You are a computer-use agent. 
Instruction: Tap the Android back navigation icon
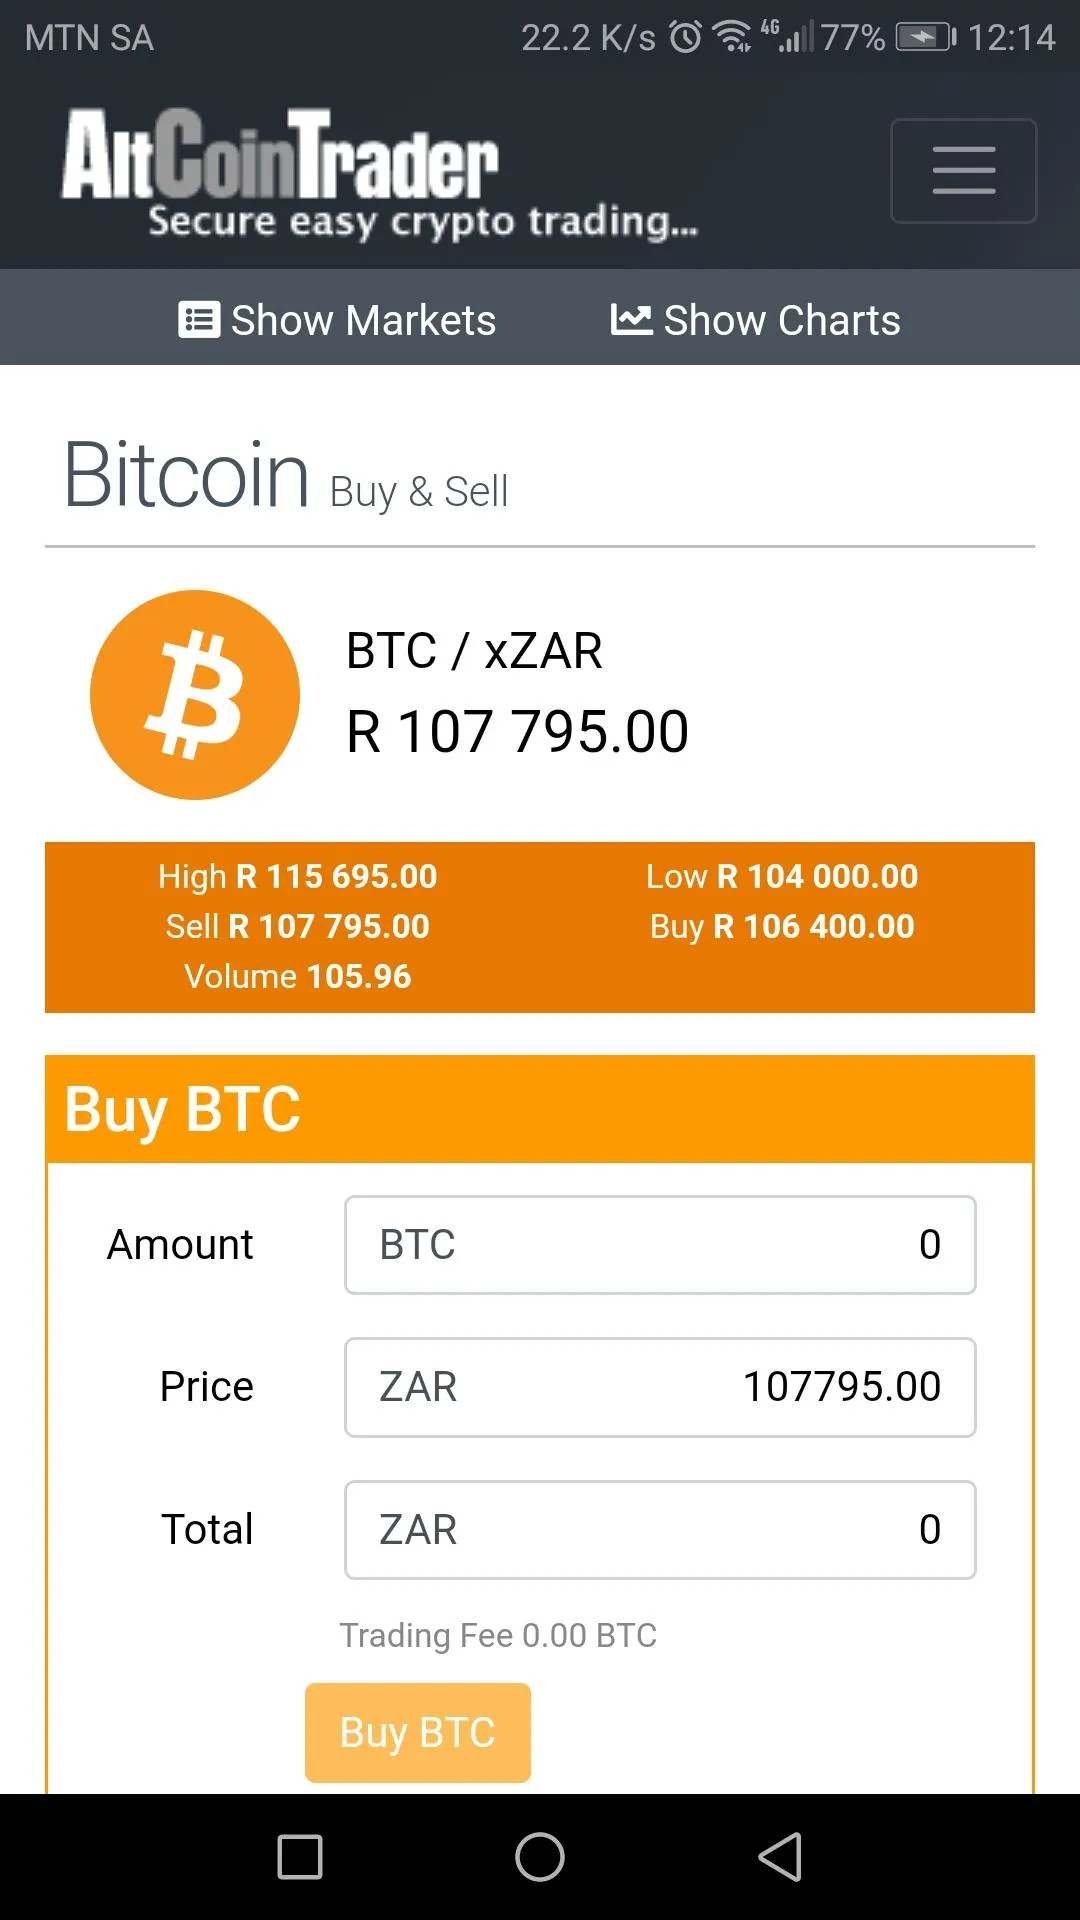[780, 1857]
